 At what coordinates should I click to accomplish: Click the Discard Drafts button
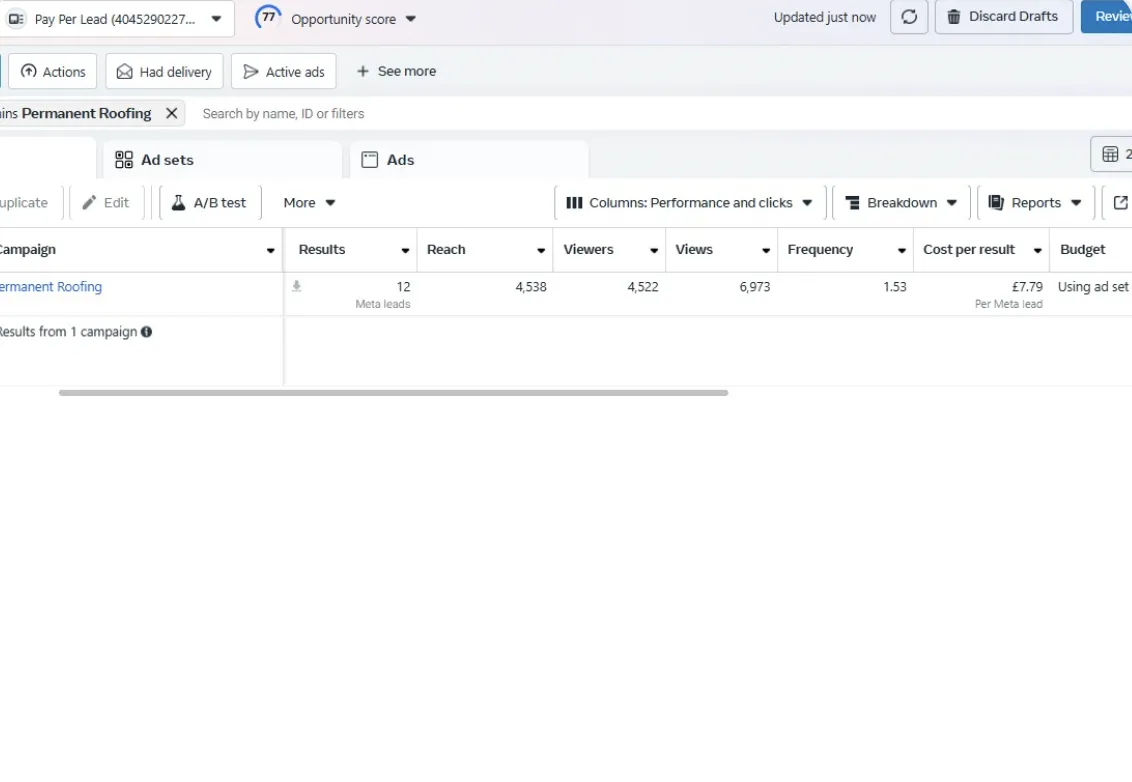[1003, 17]
